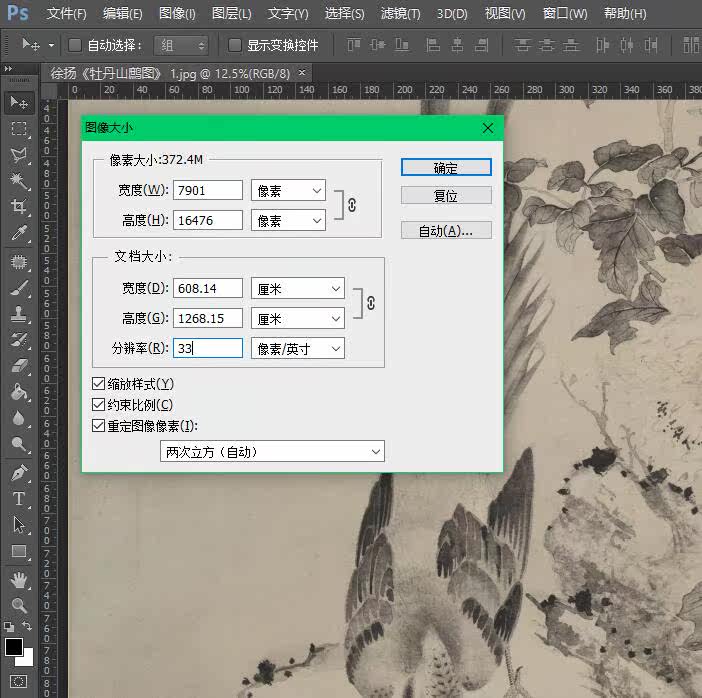Open the 窗口(W) menu
702x698 pixels.
point(565,13)
